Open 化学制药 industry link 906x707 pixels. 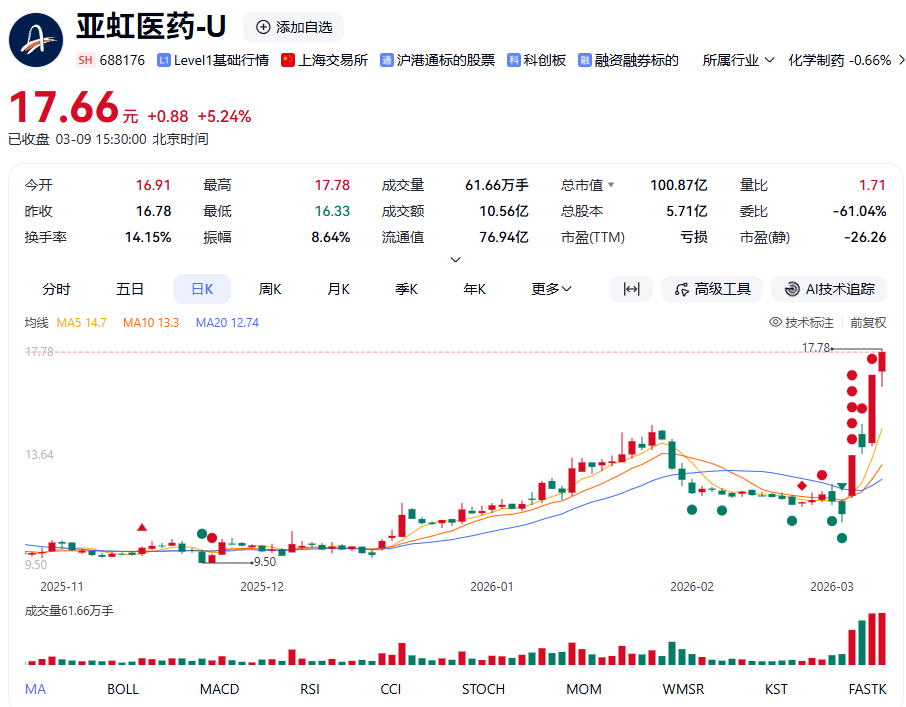[x=839, y=60]
